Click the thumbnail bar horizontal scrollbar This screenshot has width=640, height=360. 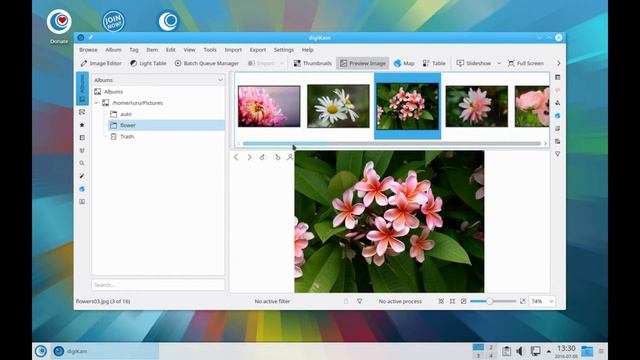click(x=392, y=144)
